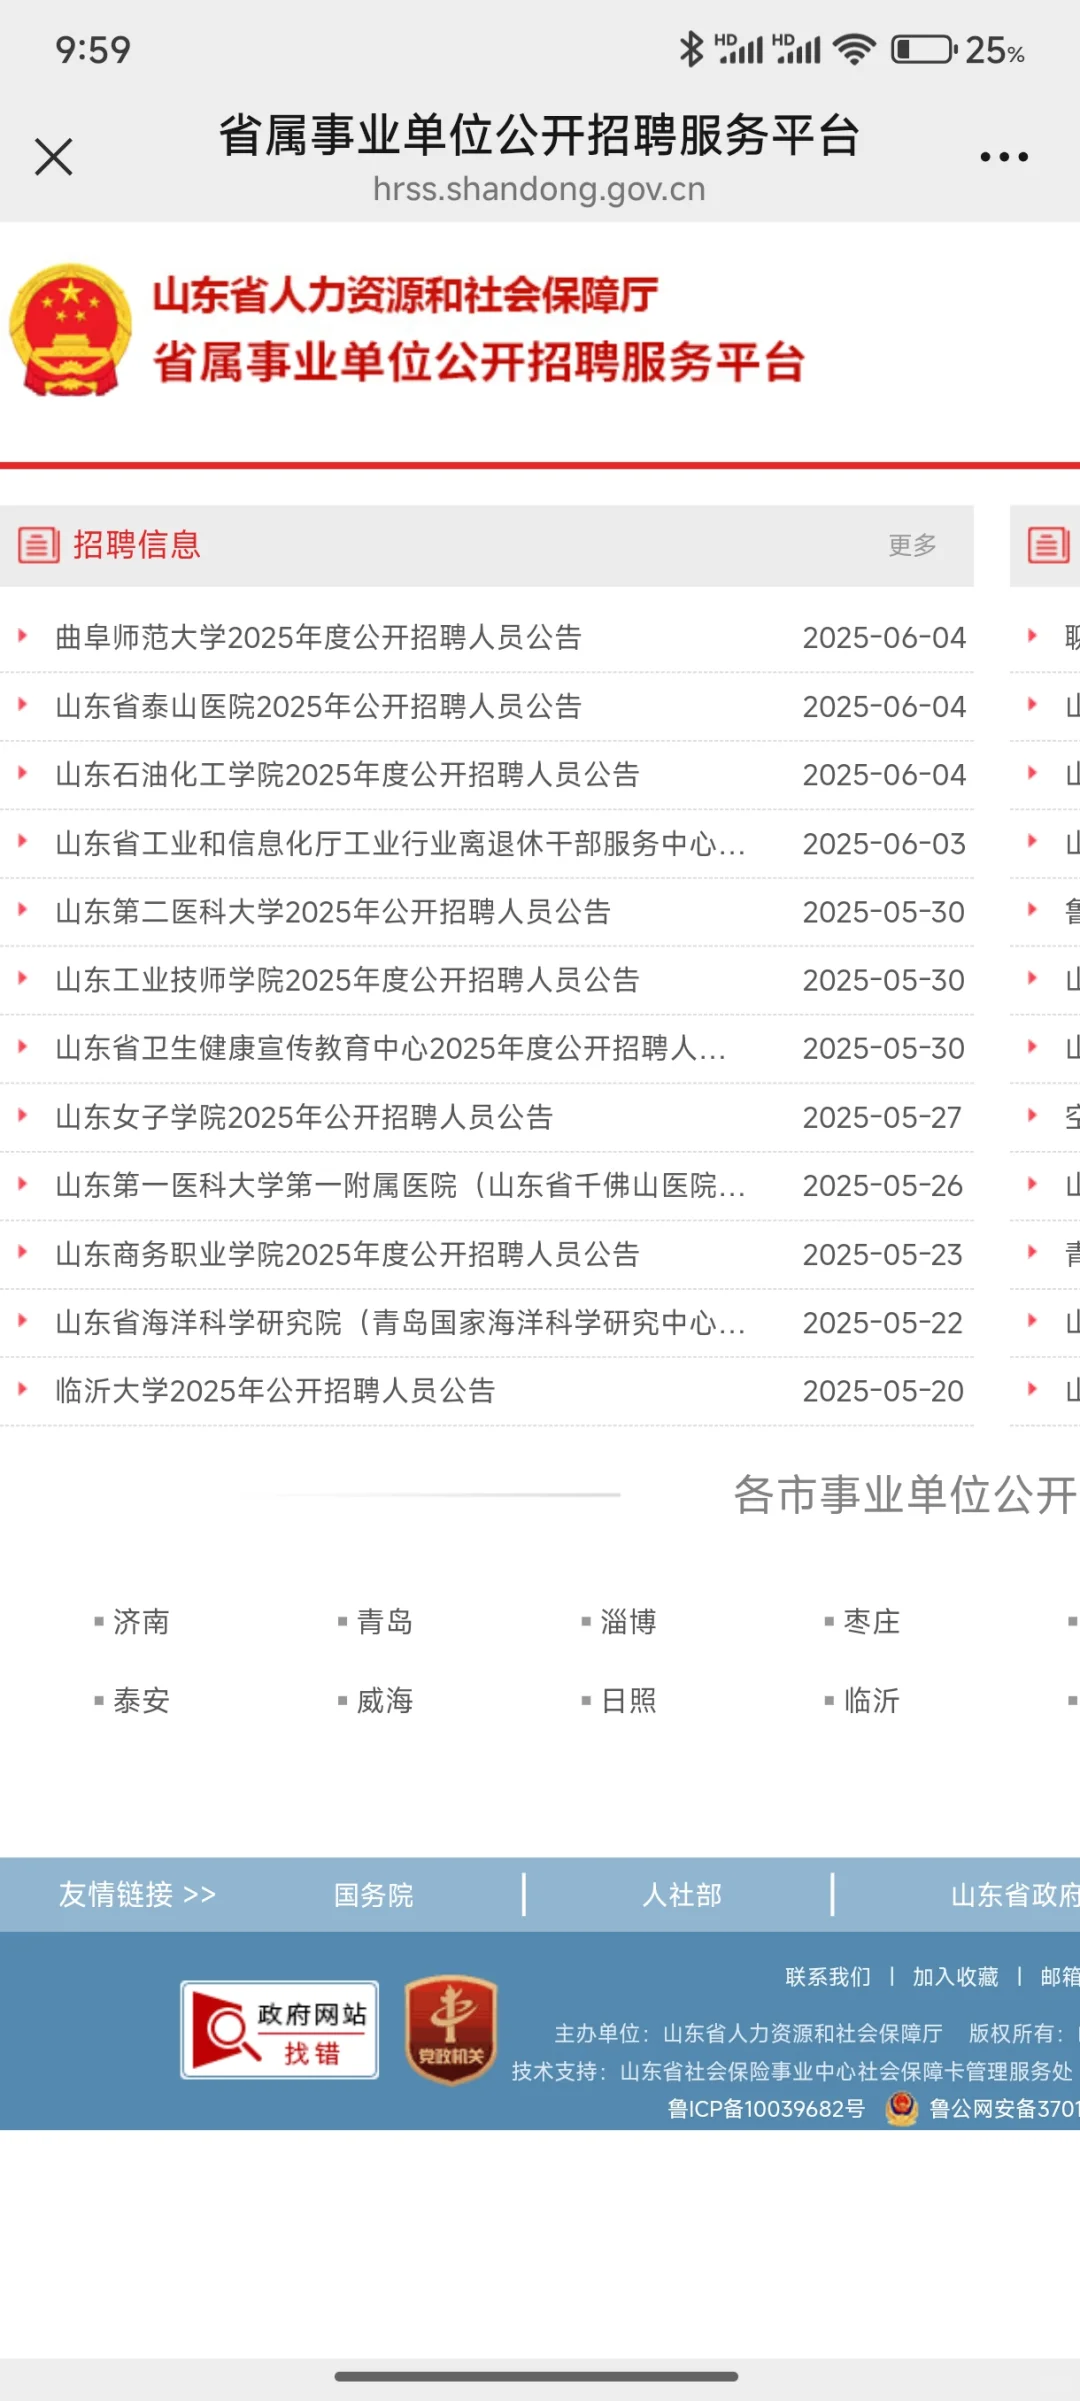Open 曲阜师范大学2025年度公开招聘人员公告
1080x2401 pixels.
318,637
